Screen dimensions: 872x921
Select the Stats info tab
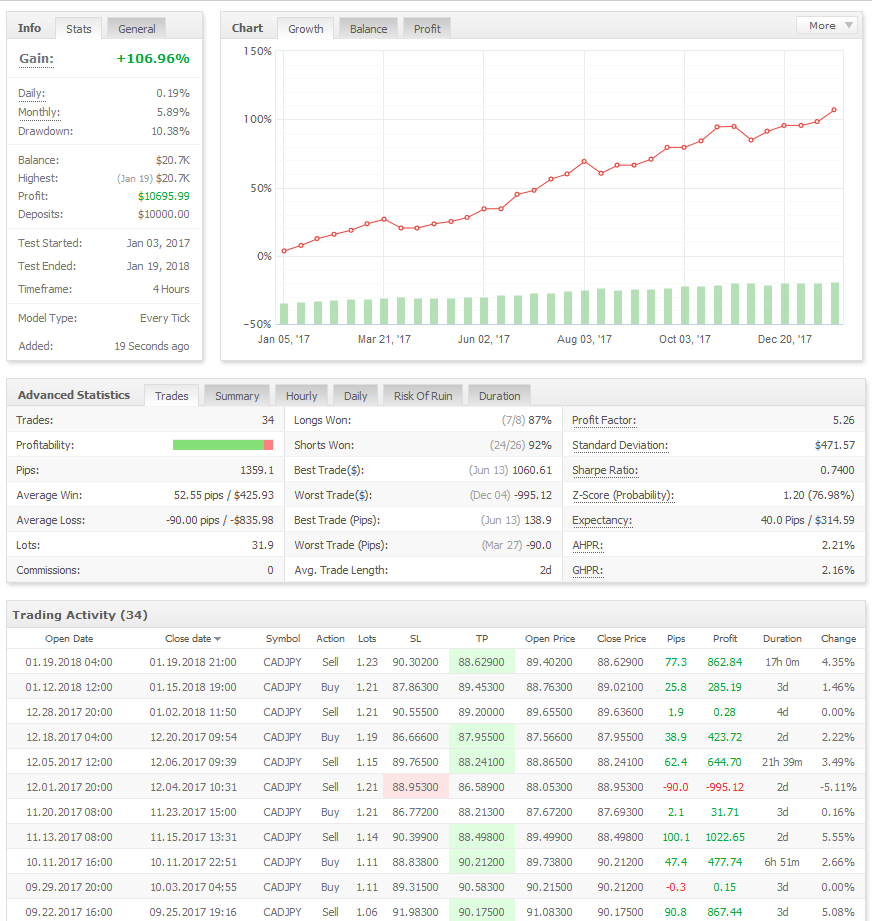(78, 29)
